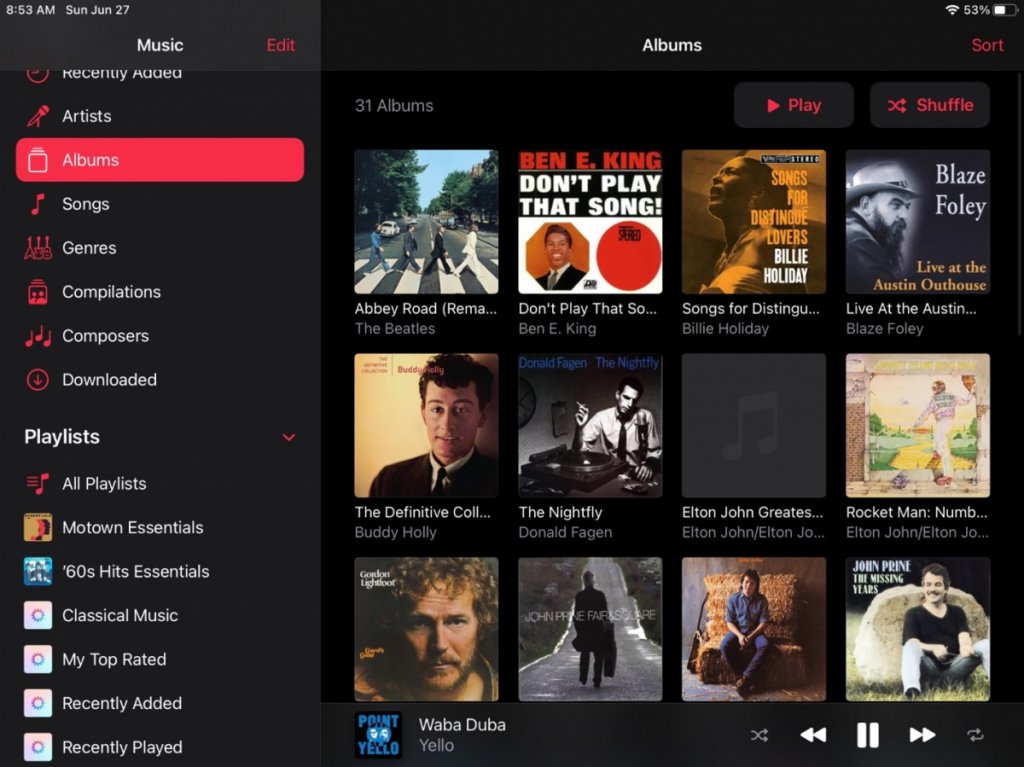
Task: Open the Sort options menu
Action: pyautogui.click(x=987, y=45)
